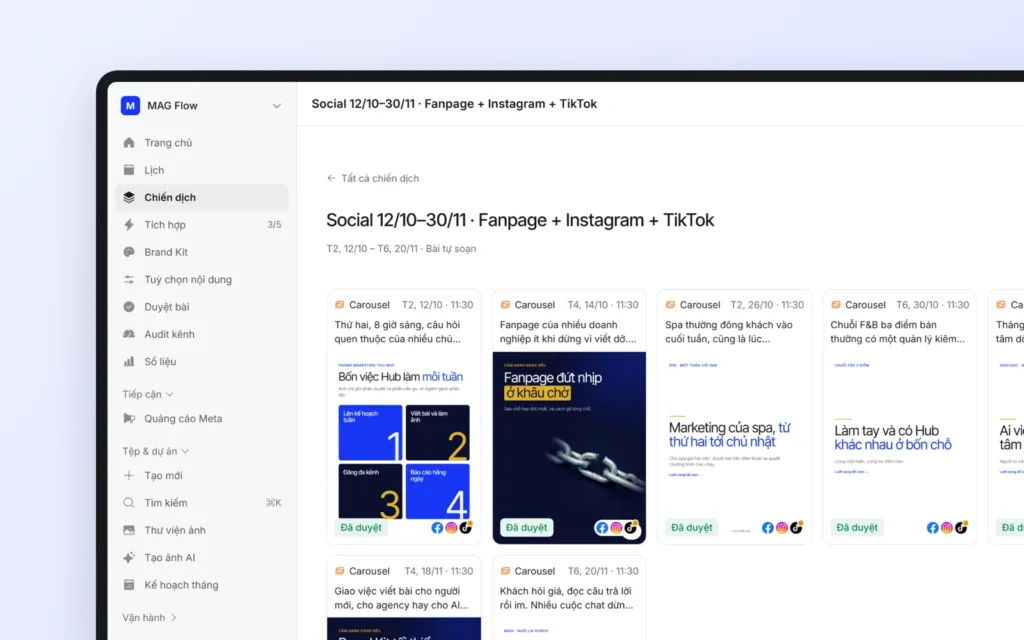Click caption 'Chuỗi F&B ba điểm bán'

(883, 325)
